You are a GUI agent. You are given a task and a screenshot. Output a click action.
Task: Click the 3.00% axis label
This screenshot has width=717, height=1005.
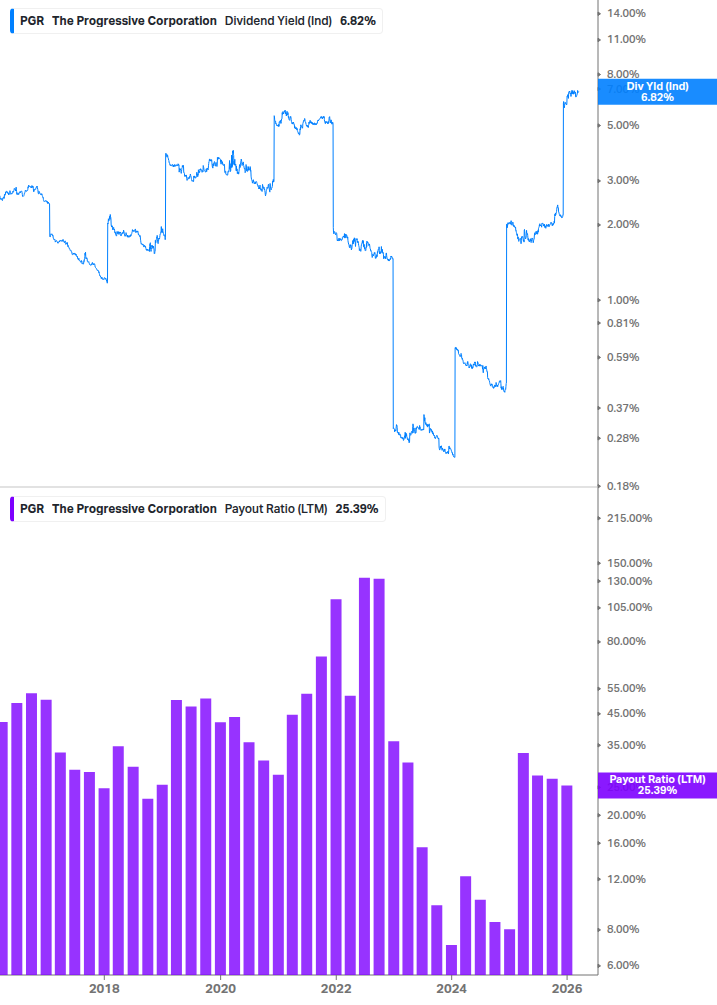pos(623,181)
